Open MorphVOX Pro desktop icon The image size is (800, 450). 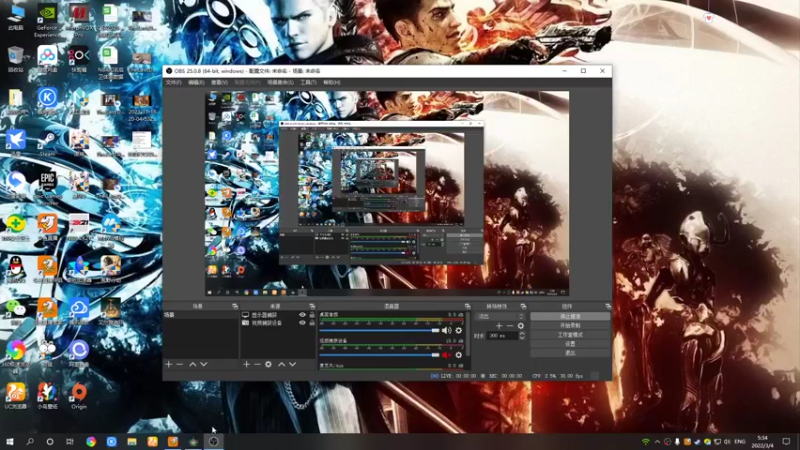(79, 21)
